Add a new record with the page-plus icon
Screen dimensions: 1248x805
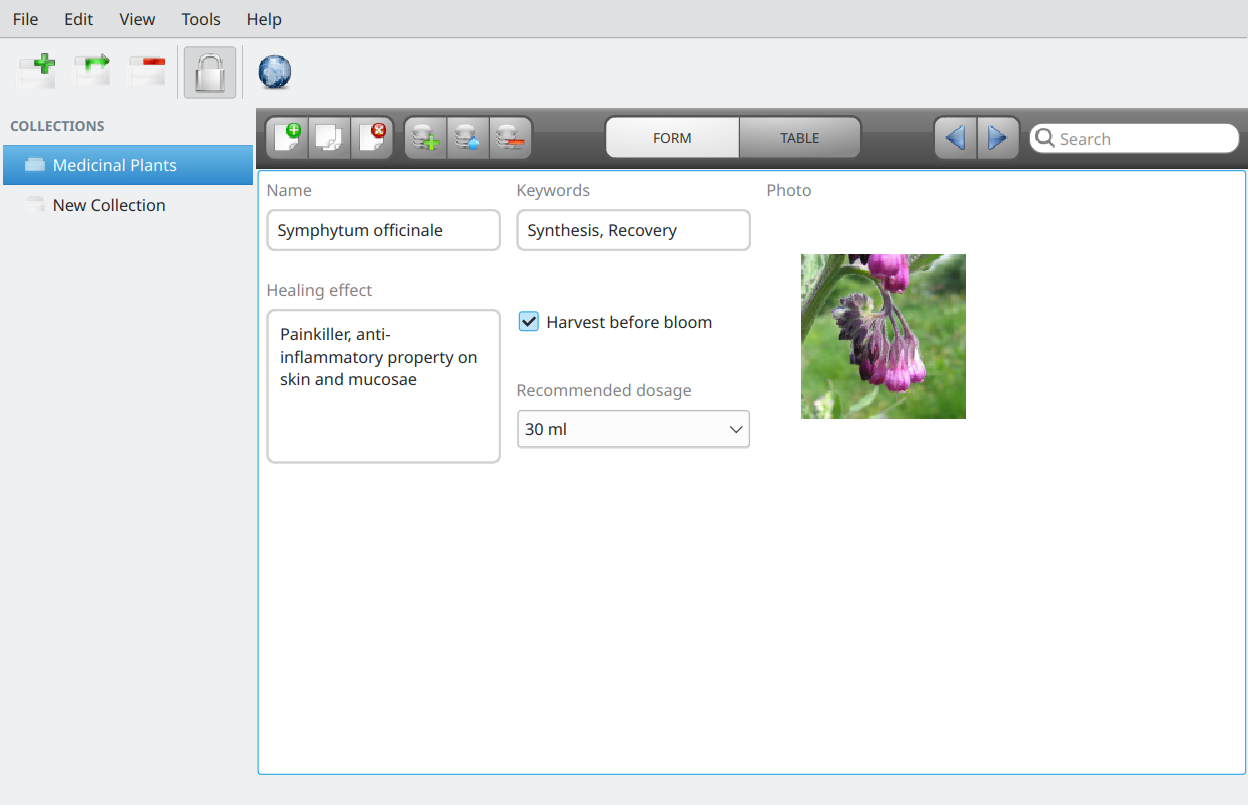[288, 138]
